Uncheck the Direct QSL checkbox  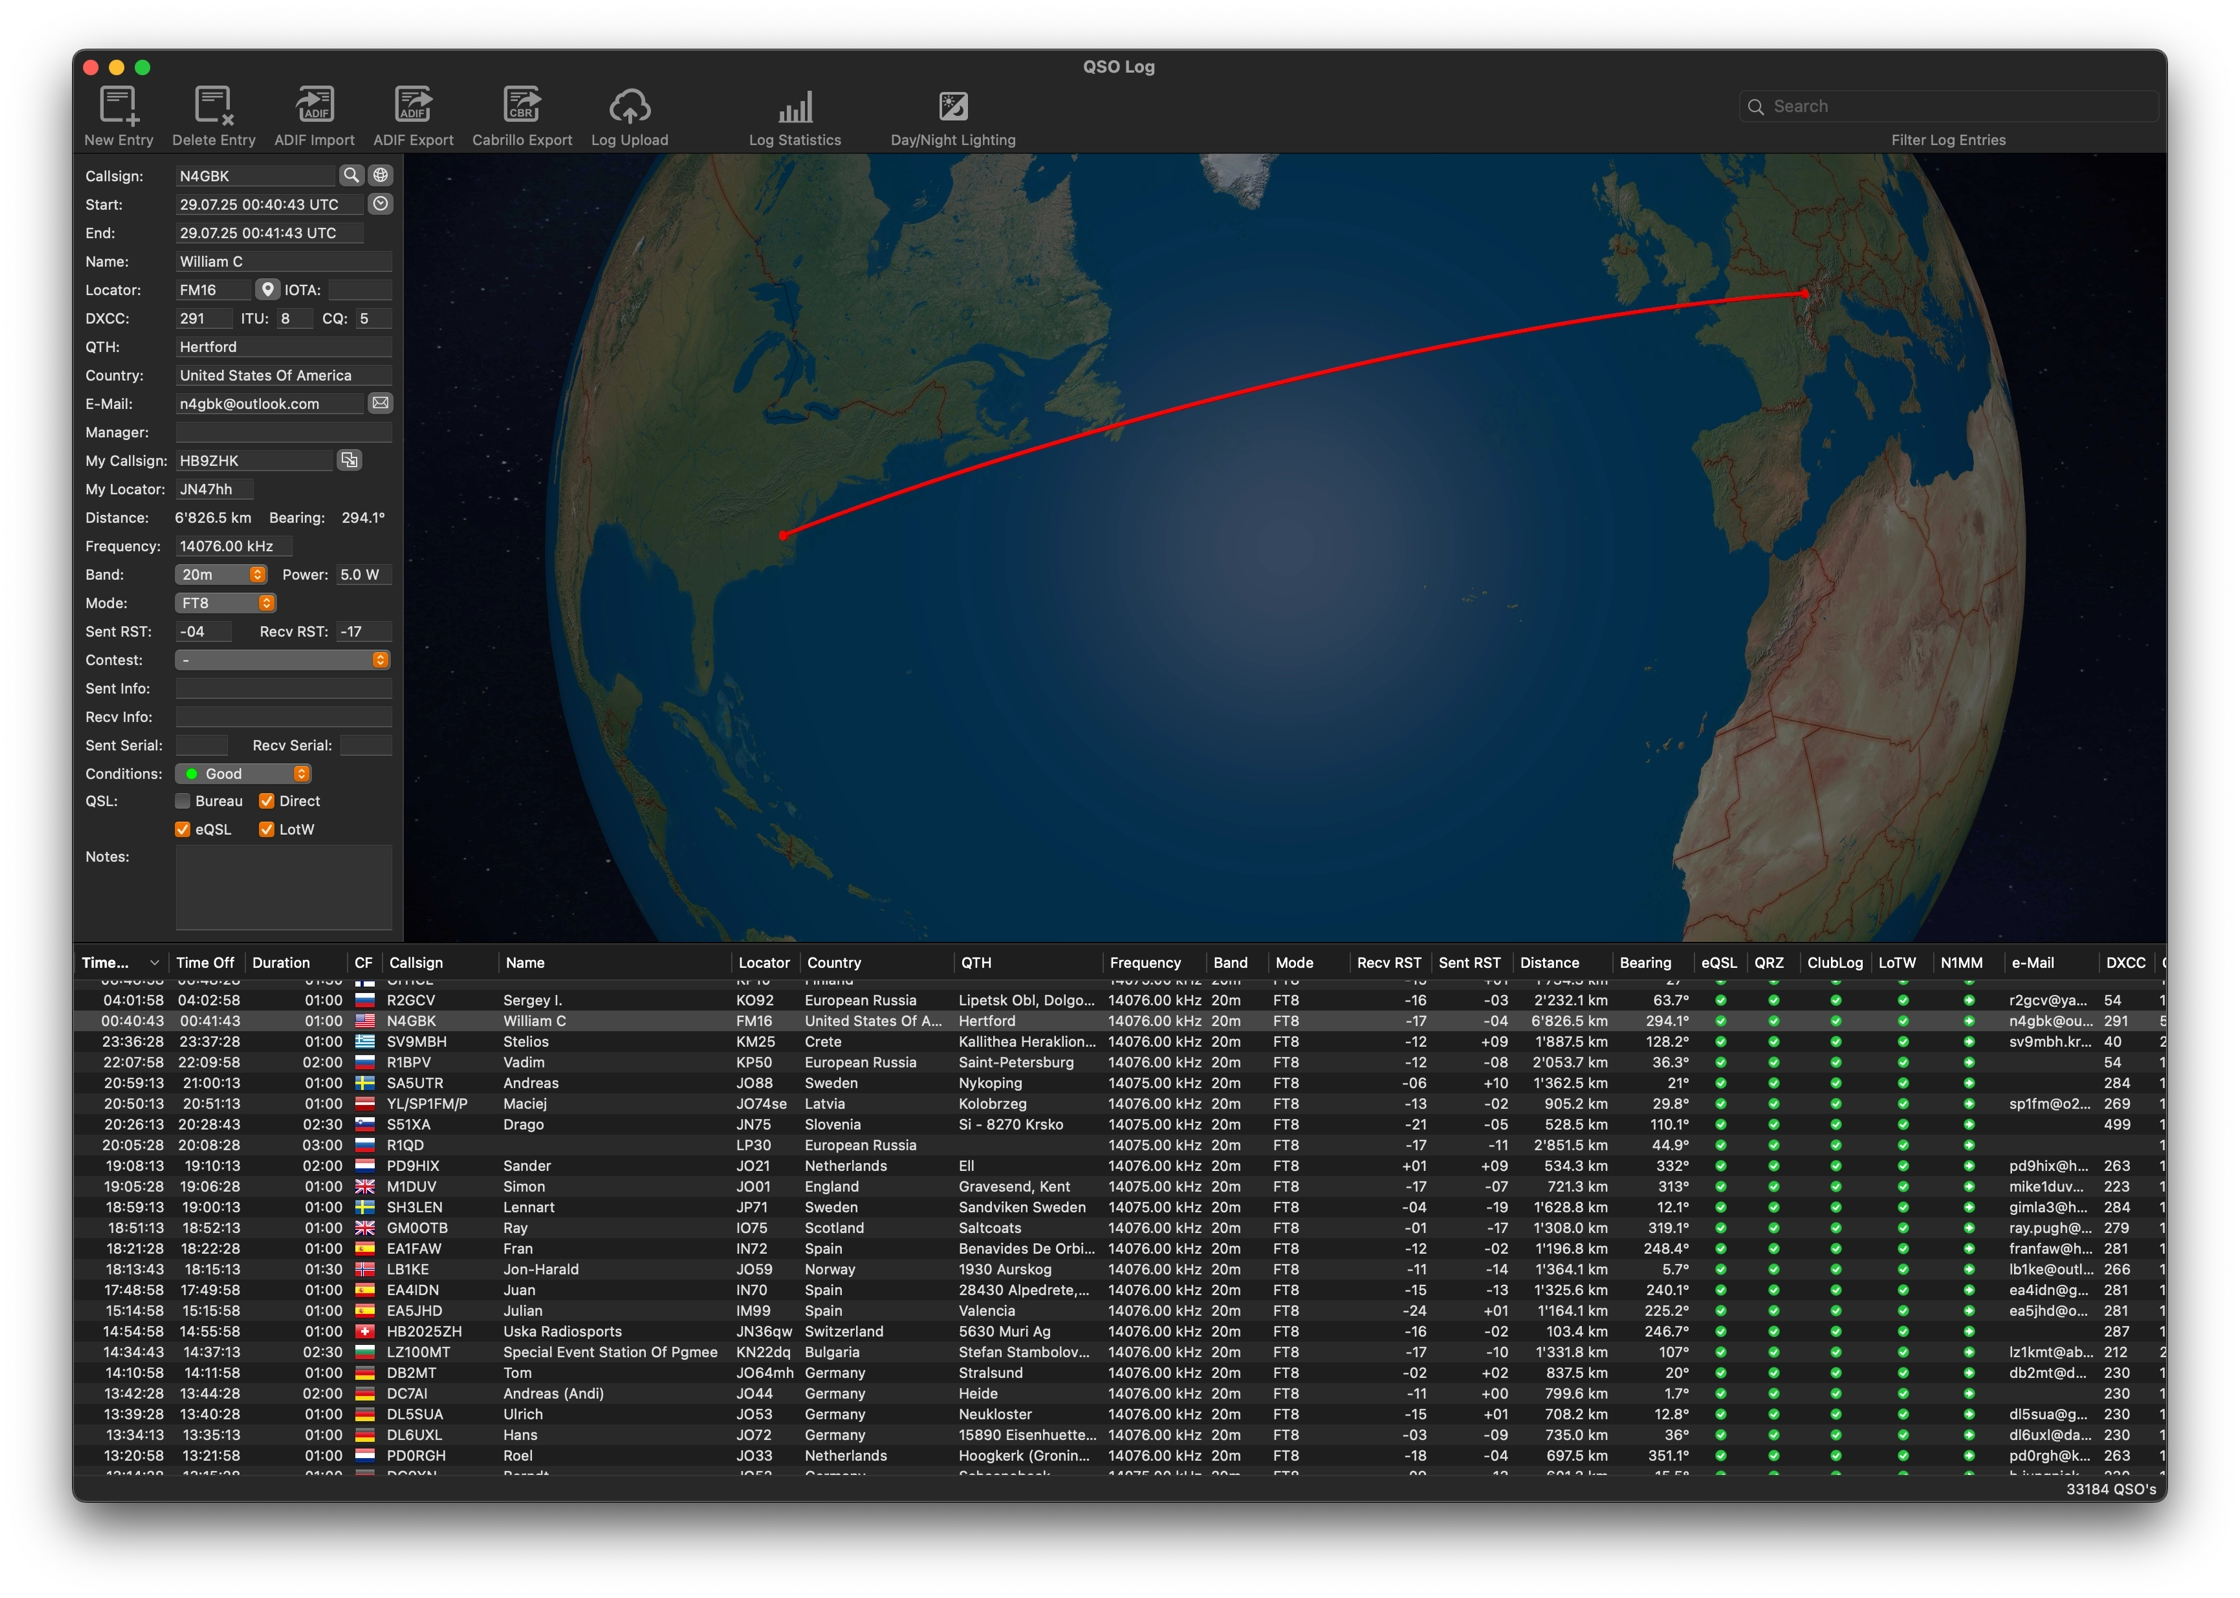pyautogui.click(x=266, y=801)
